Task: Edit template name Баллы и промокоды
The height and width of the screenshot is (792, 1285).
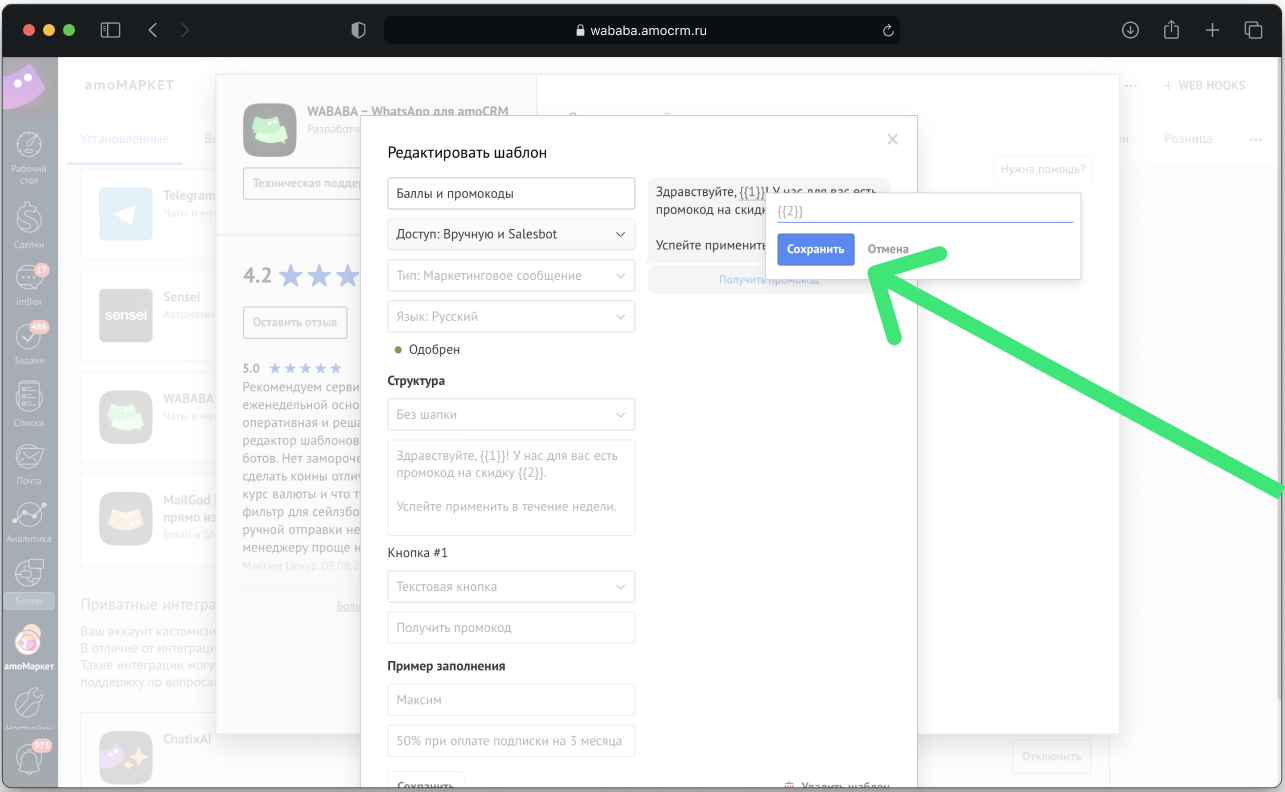Action: tap(511, 194)
